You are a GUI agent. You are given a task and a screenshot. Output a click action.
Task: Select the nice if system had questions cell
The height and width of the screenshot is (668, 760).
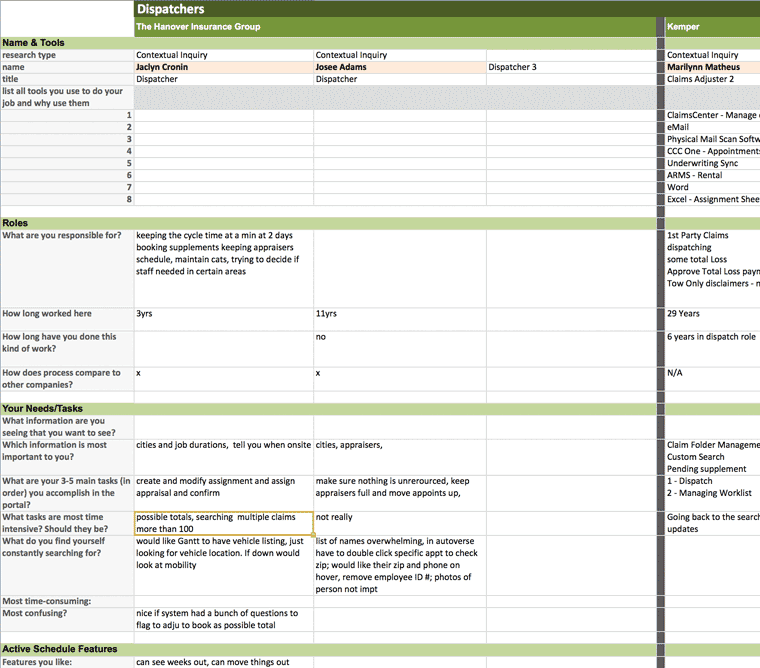pyautogui.click(x=224, y=620)
